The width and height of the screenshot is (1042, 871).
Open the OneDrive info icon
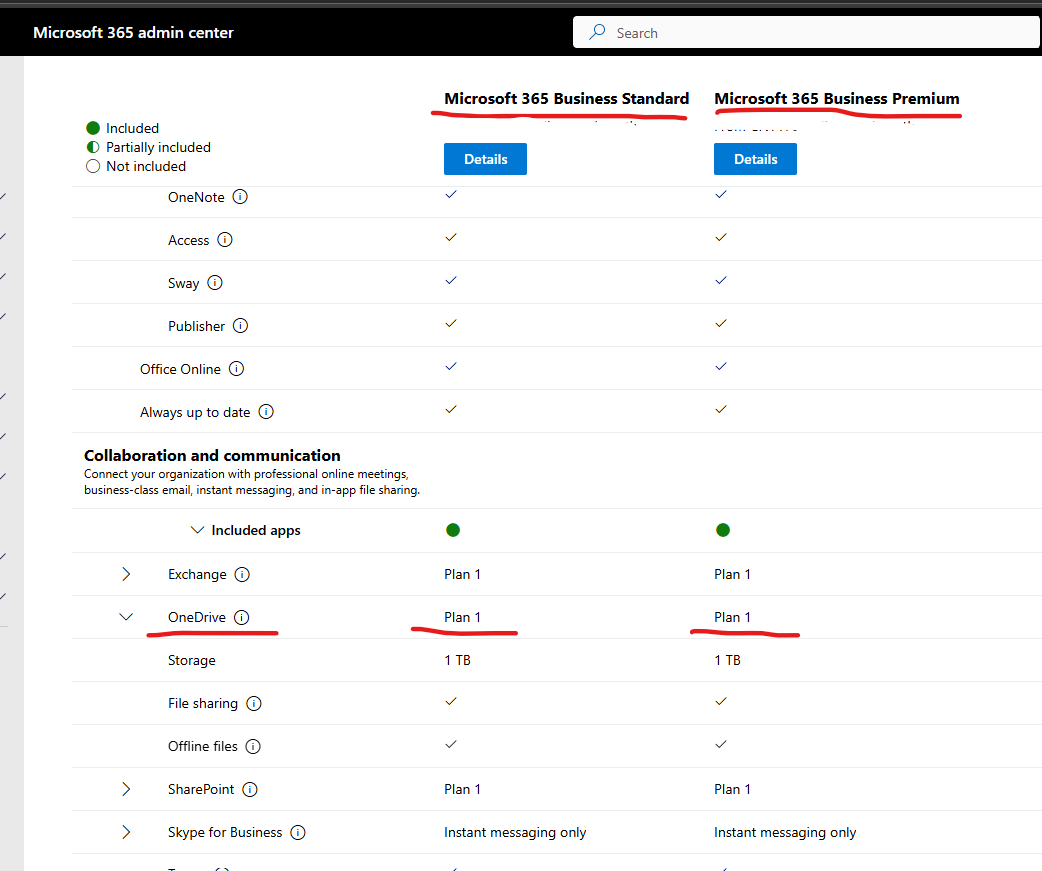(x=241, y=617)
